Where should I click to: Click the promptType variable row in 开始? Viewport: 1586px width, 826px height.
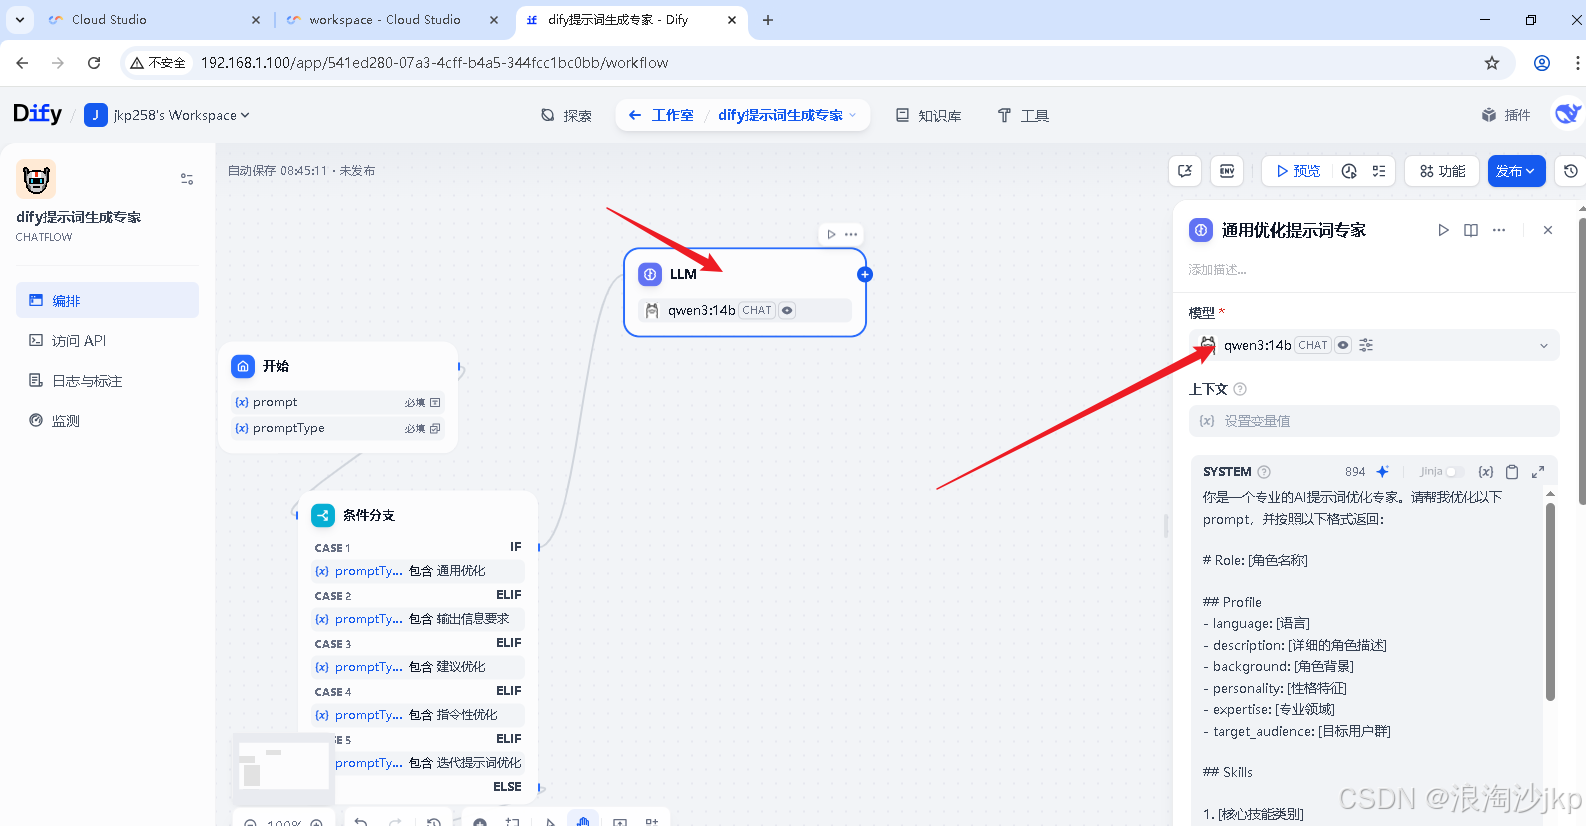coord(338,428)
